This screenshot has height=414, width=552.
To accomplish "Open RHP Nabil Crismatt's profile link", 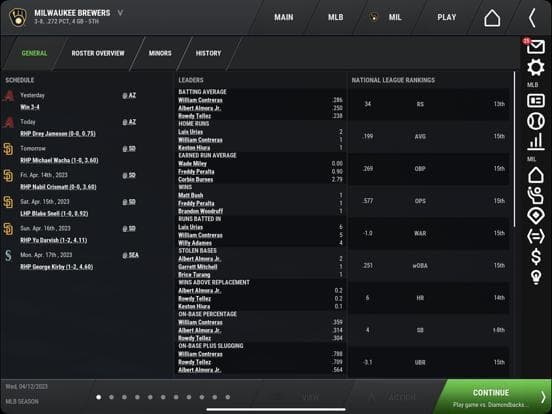I will [x=58, y=187].
